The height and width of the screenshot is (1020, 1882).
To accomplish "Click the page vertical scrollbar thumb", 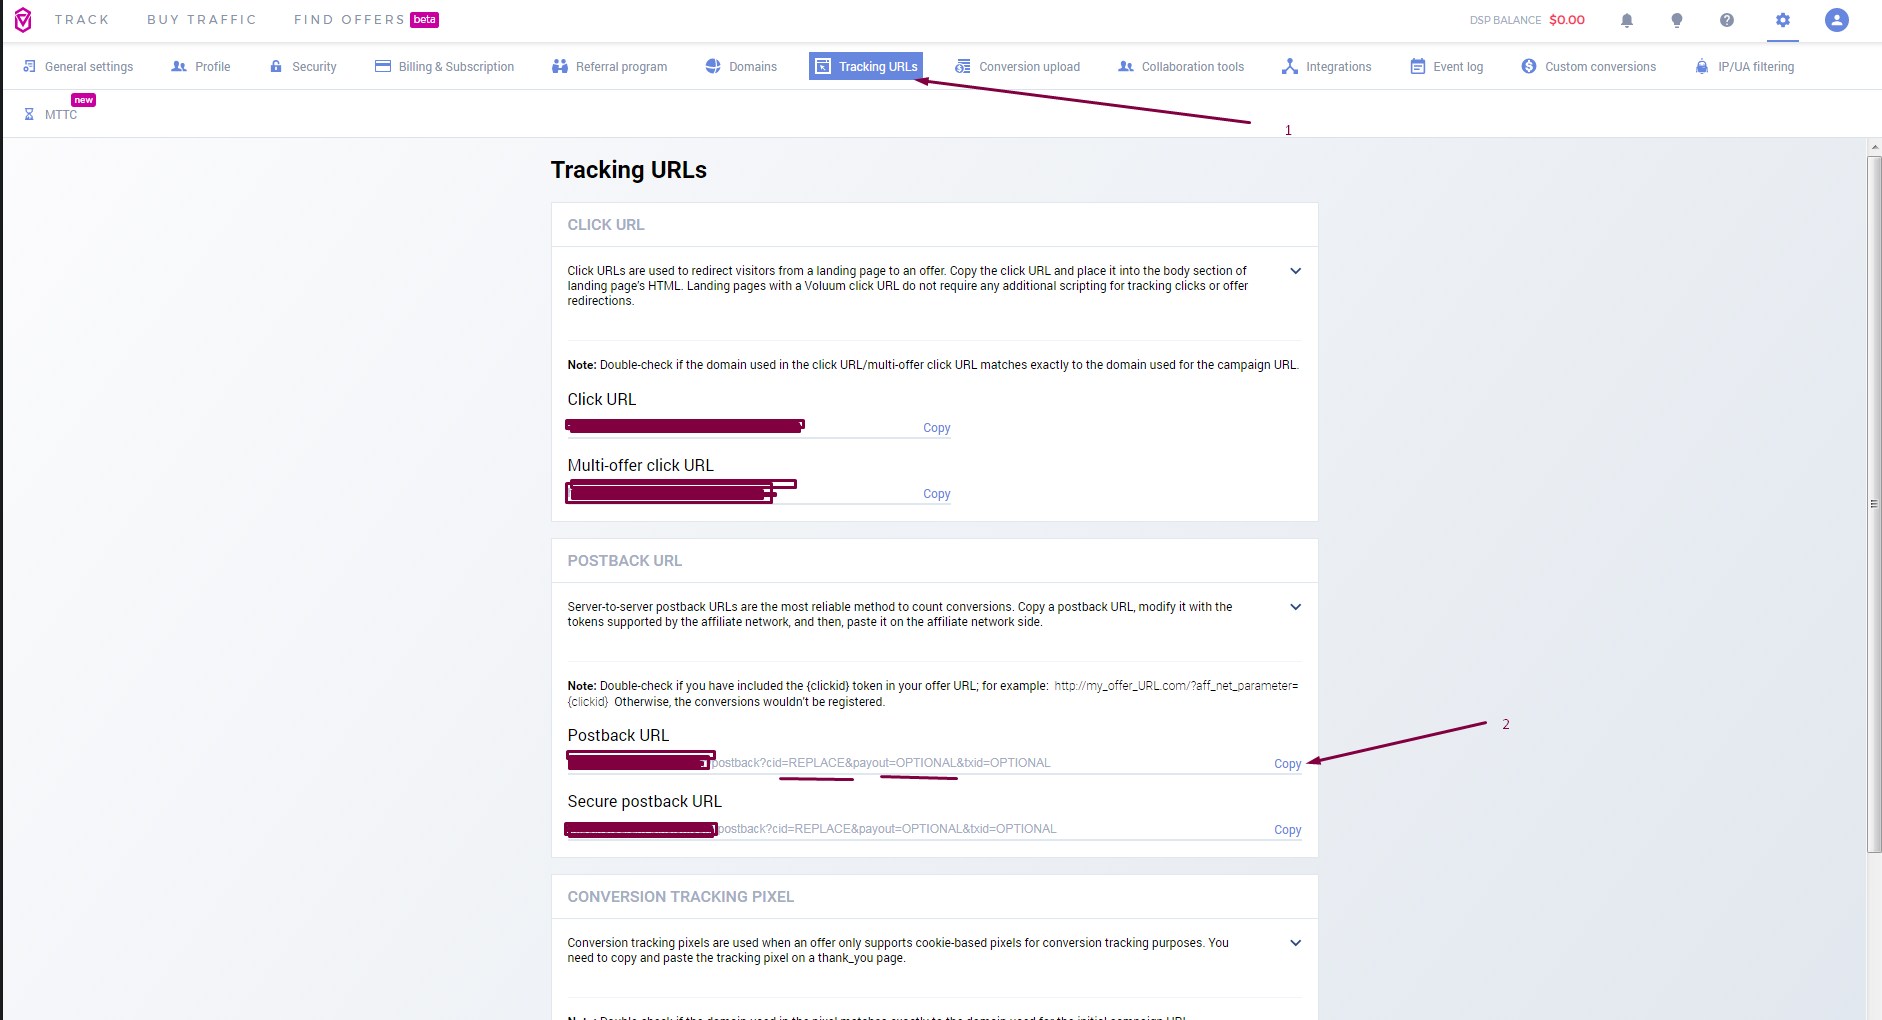I will [1874, 504].
